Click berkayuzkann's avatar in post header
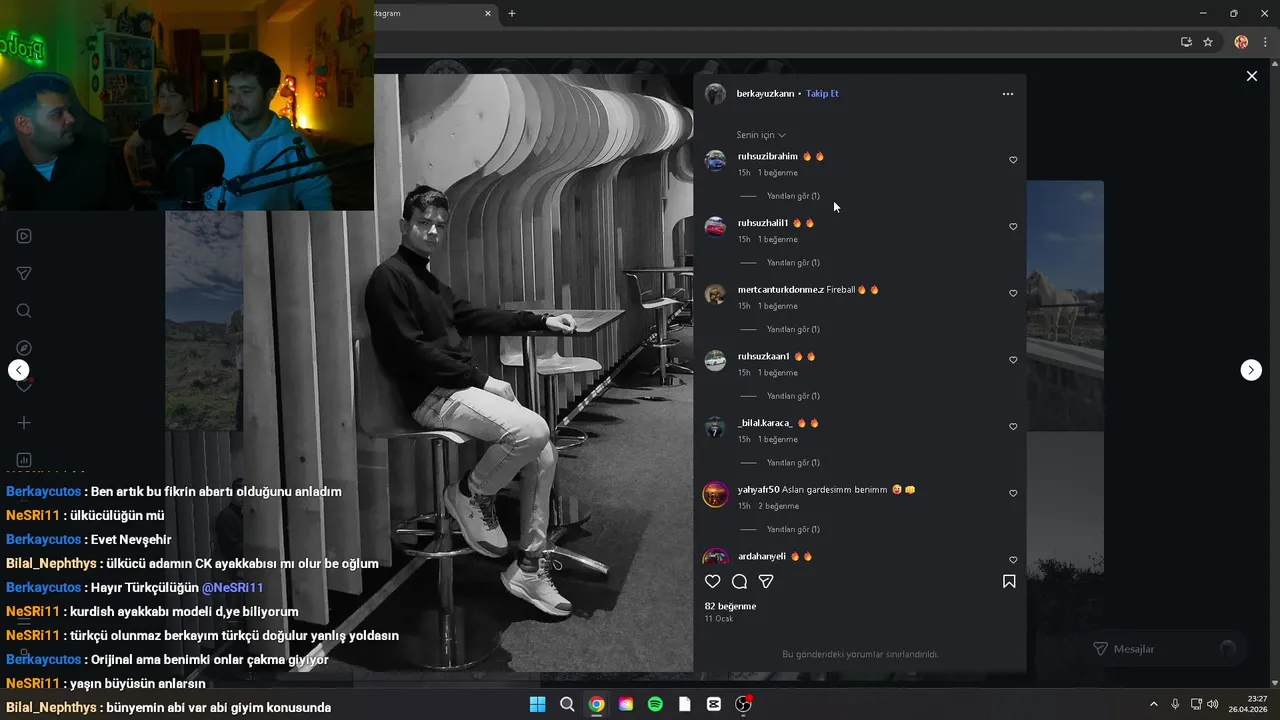Viewport: 1280px width, 720px height. pyautogui.click(x=715, y=94)
